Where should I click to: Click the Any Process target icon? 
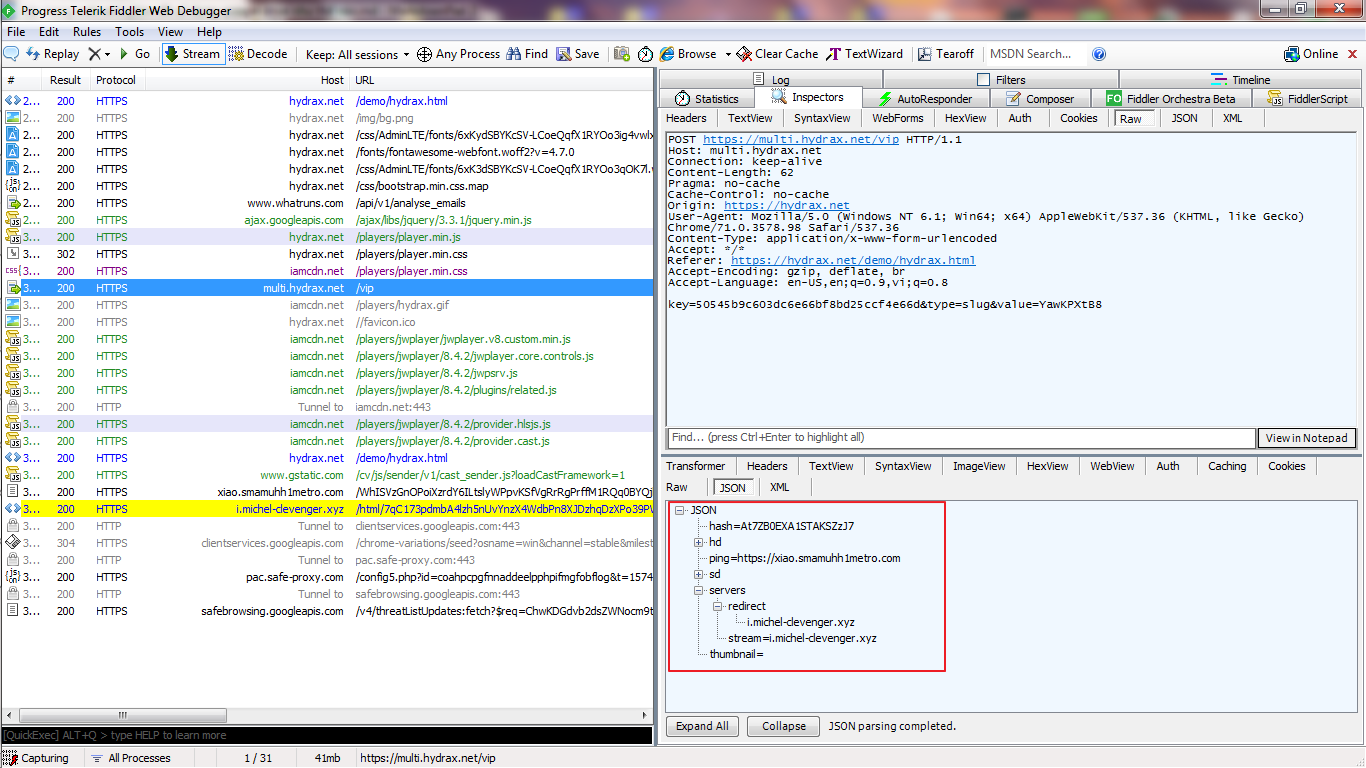pyautogui.click(x=424, y=54)
